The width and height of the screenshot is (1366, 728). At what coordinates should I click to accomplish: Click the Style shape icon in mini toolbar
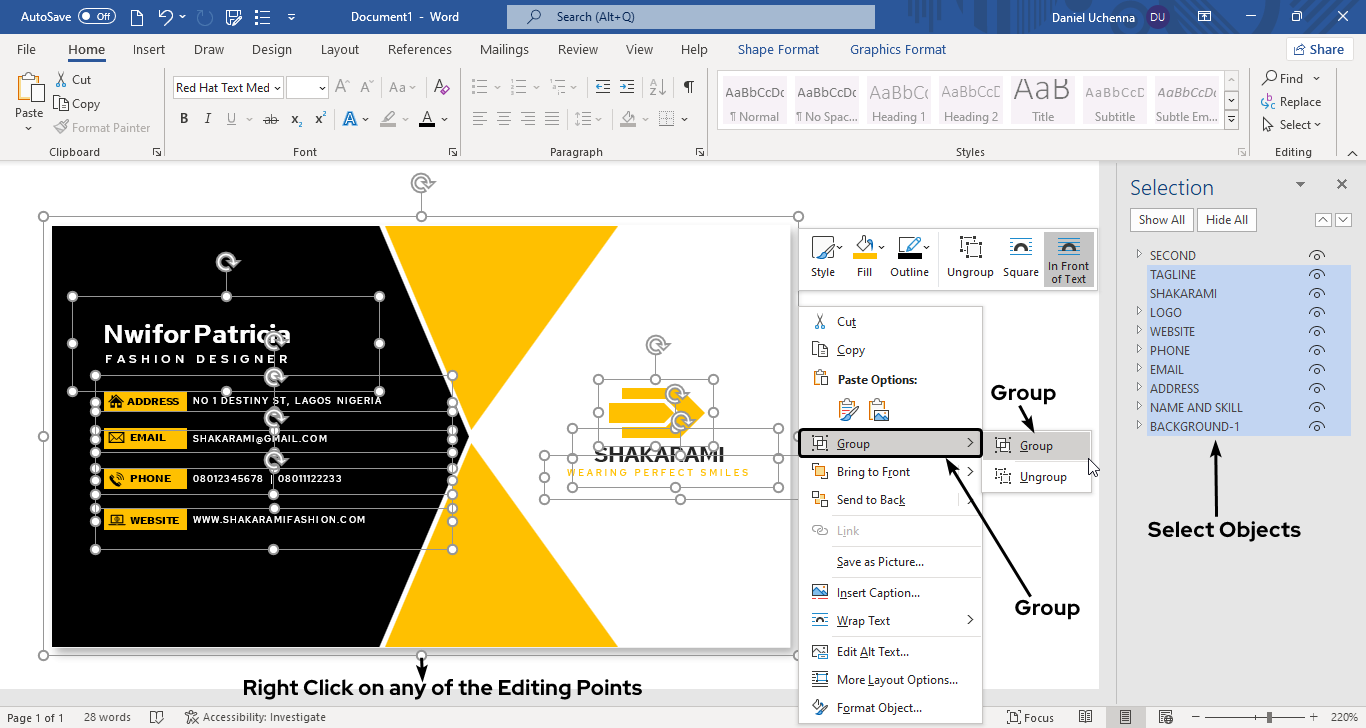tap(822, 248)
